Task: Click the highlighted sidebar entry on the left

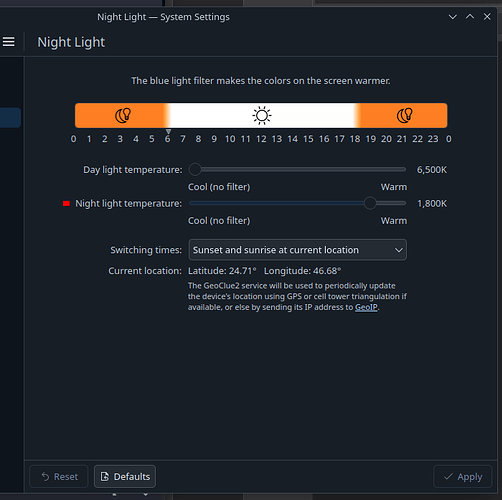Action: [x=10, y=117]
